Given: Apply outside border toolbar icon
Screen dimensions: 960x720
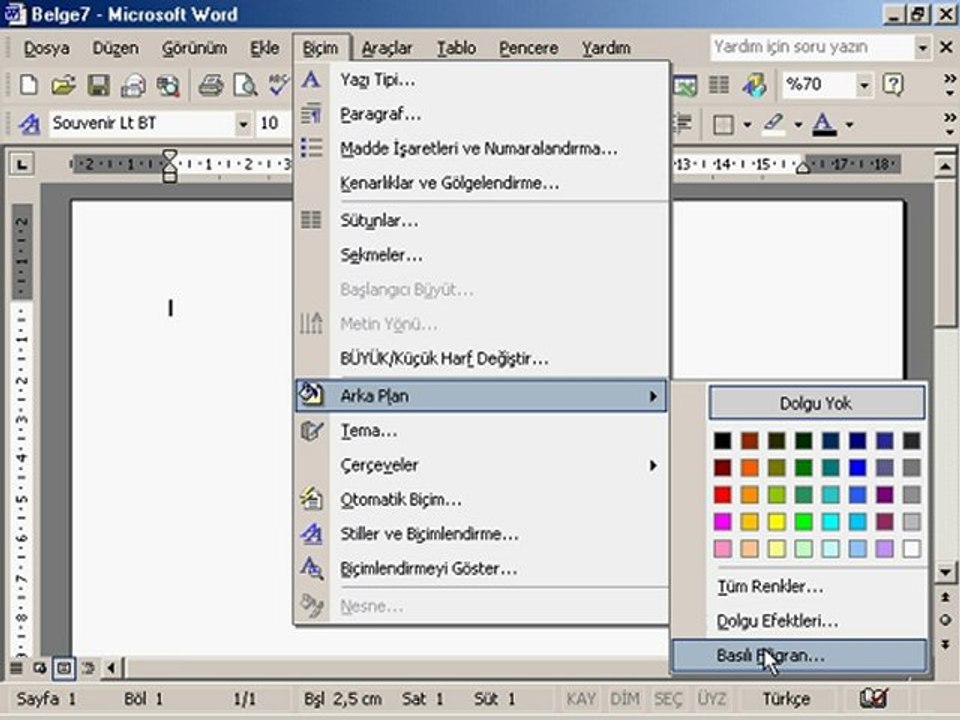Looking at the screenshot, I should 723,124.
